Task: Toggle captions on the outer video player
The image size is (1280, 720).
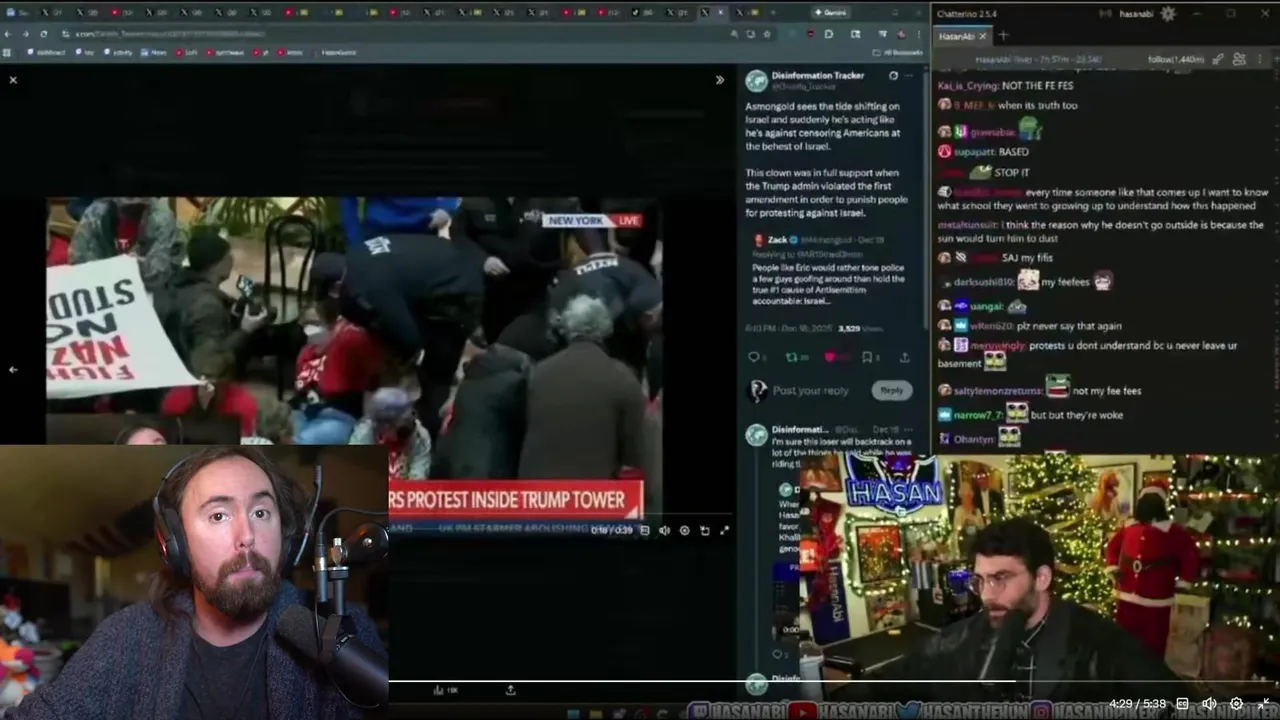Action: (1182, 703)
